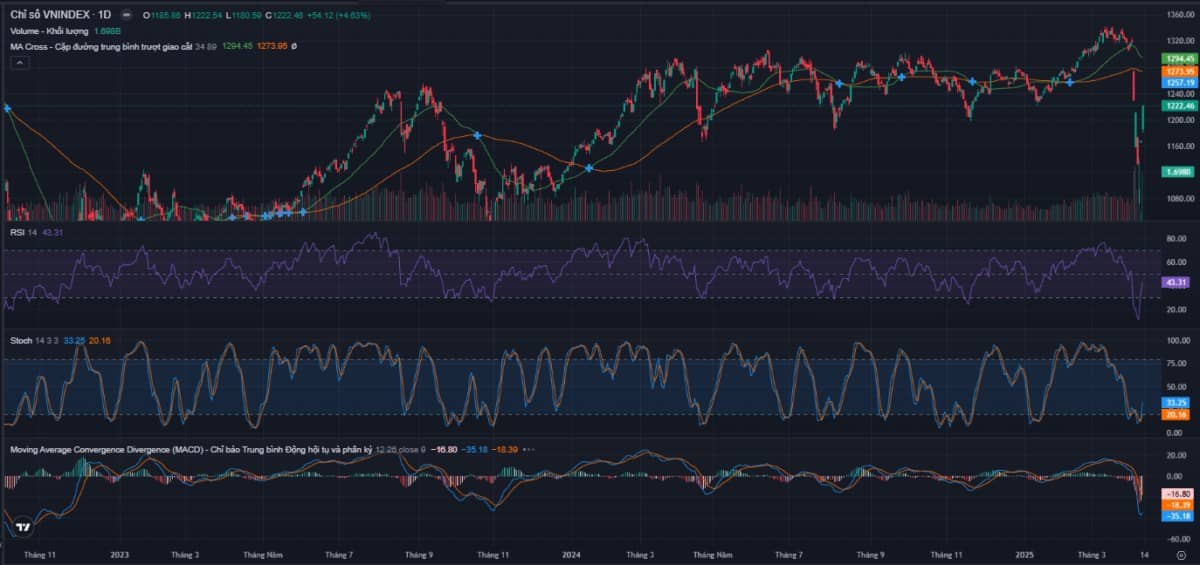Image resolution: width=1200 pixels, height=565 pixels.
Task: Click the orange 1273.95 price axis label
Action: (1176, 71)
